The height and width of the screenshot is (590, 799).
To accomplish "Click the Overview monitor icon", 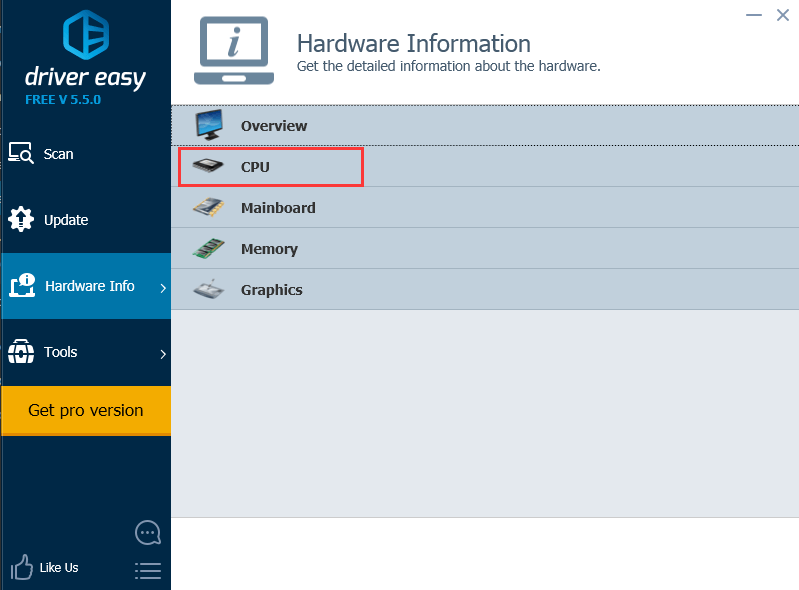I will 209,125.
